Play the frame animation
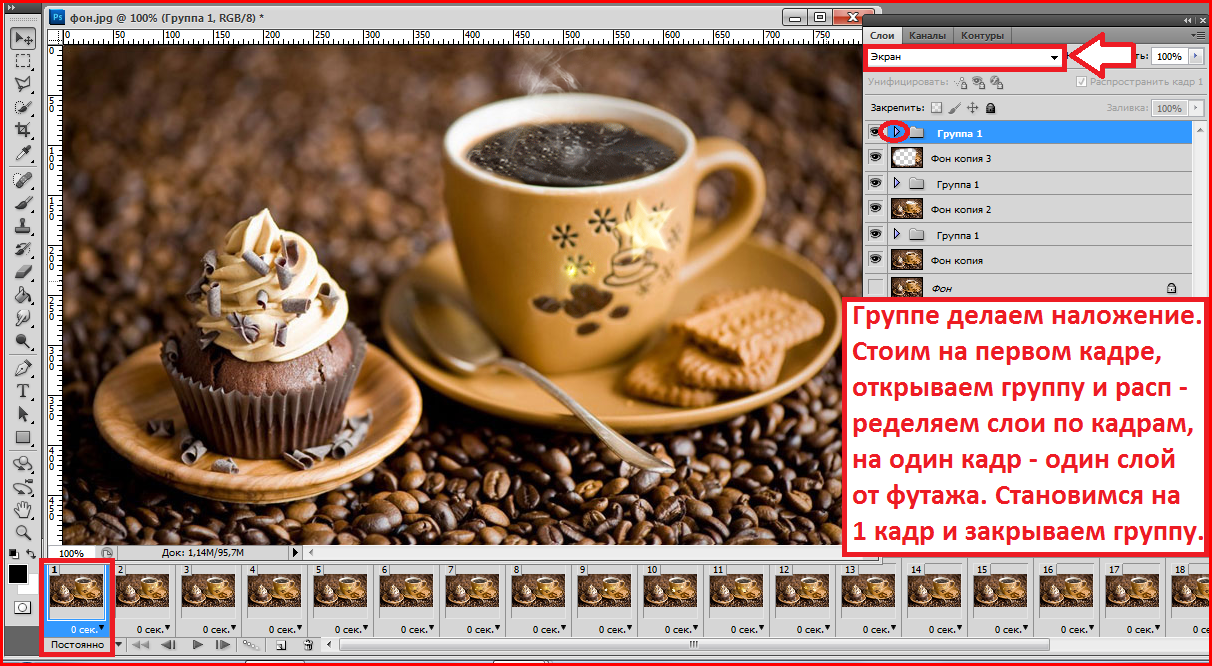Image resolution: width=1212 pixels, height=666 pixels. [197, 646]
